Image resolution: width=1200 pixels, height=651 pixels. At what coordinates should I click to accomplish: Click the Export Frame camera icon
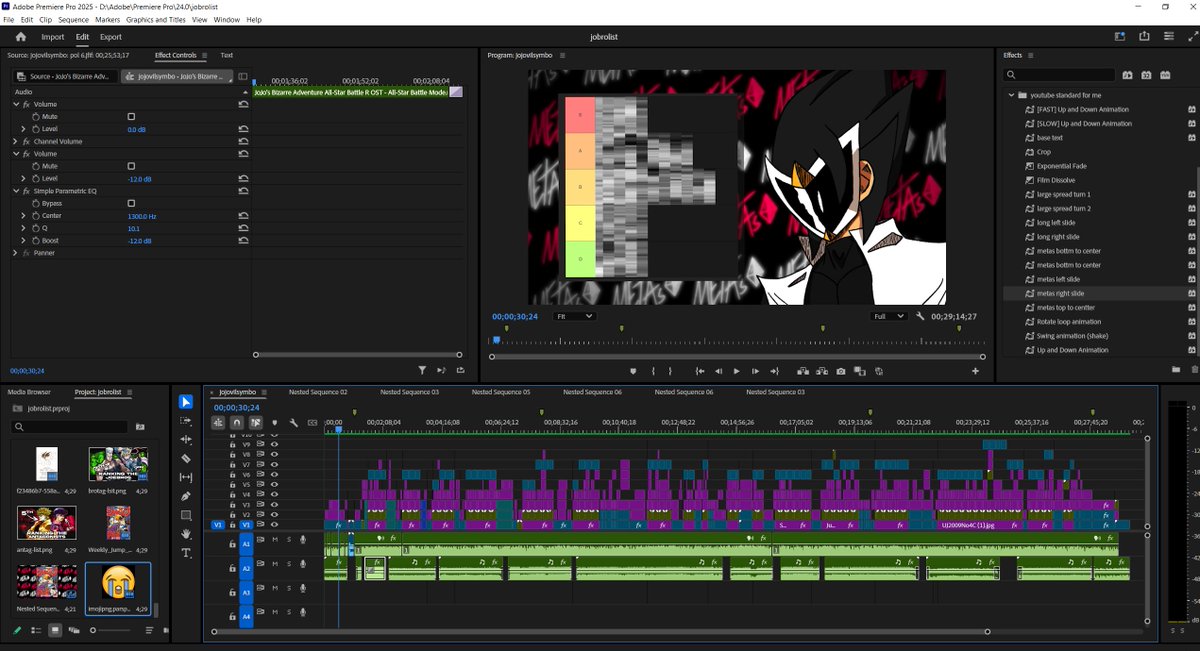840,371
